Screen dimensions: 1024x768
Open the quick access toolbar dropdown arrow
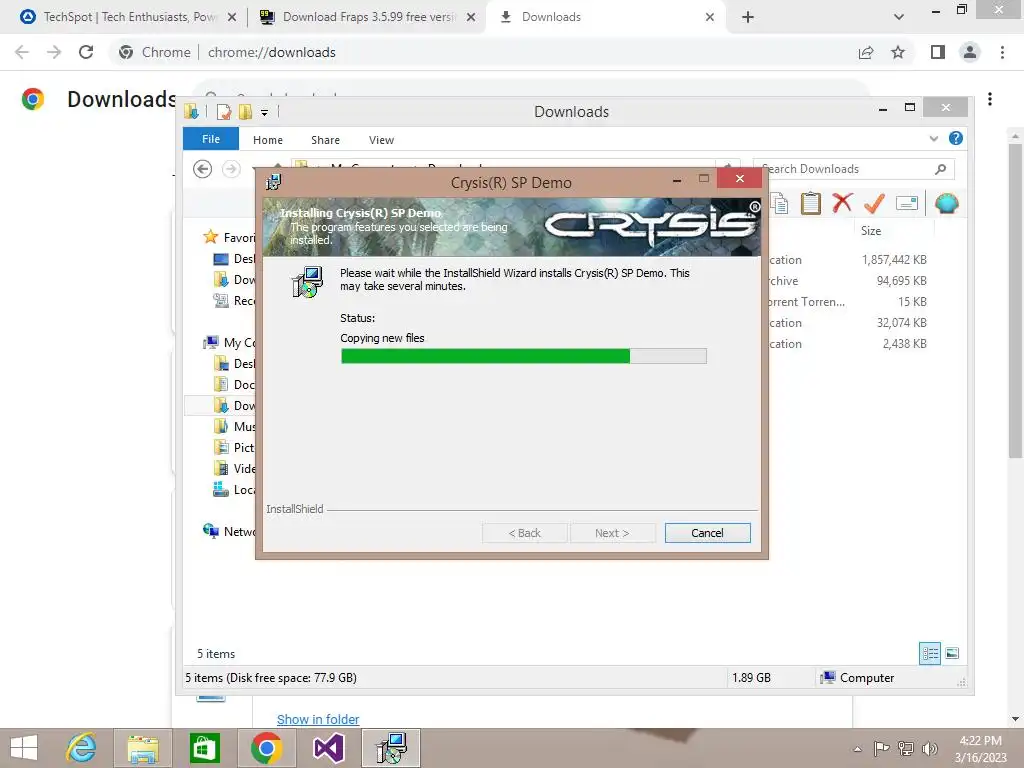click(x=264, y=112)
